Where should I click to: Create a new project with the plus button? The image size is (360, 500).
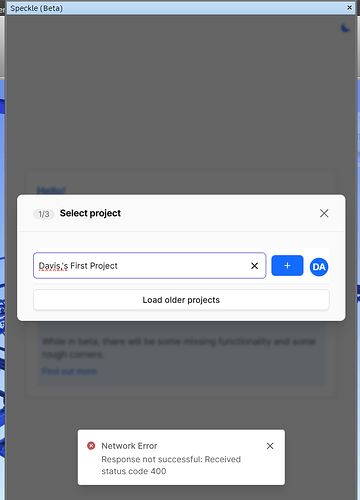click(x=287, y=266)
